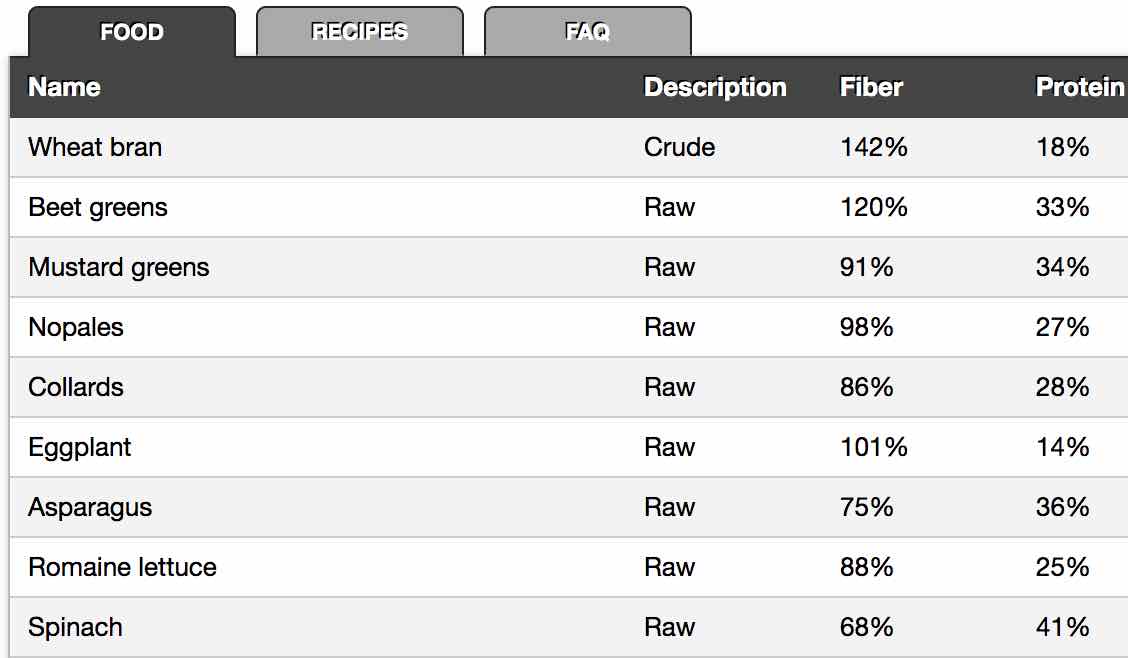Choose the Collards row
This screenshot has height=658, width=1128.
(x=76, y=387)
